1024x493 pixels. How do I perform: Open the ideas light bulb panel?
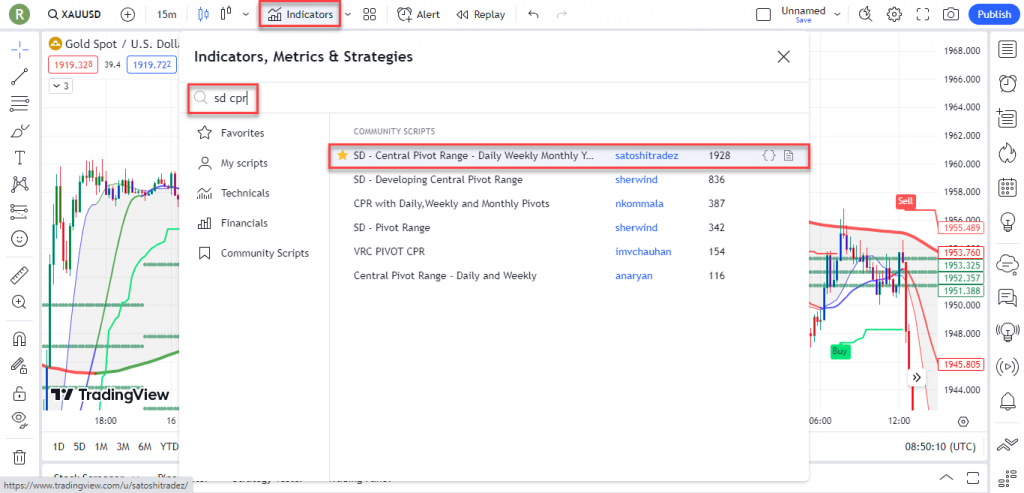[x=1008, y=222]
